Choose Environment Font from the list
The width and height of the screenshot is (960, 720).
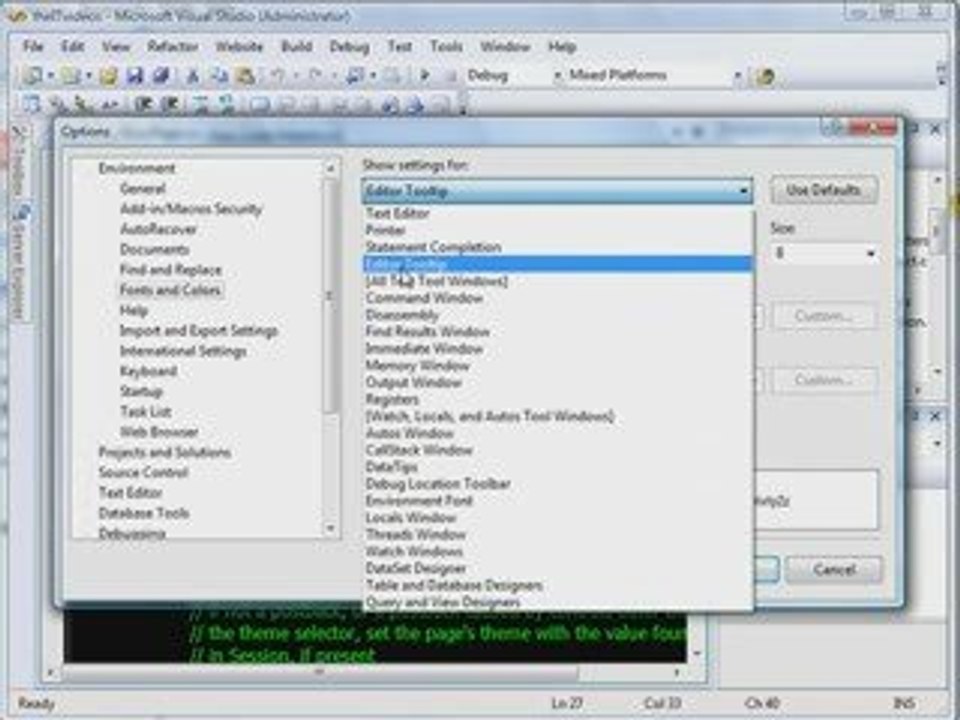(x=557, y=501)
